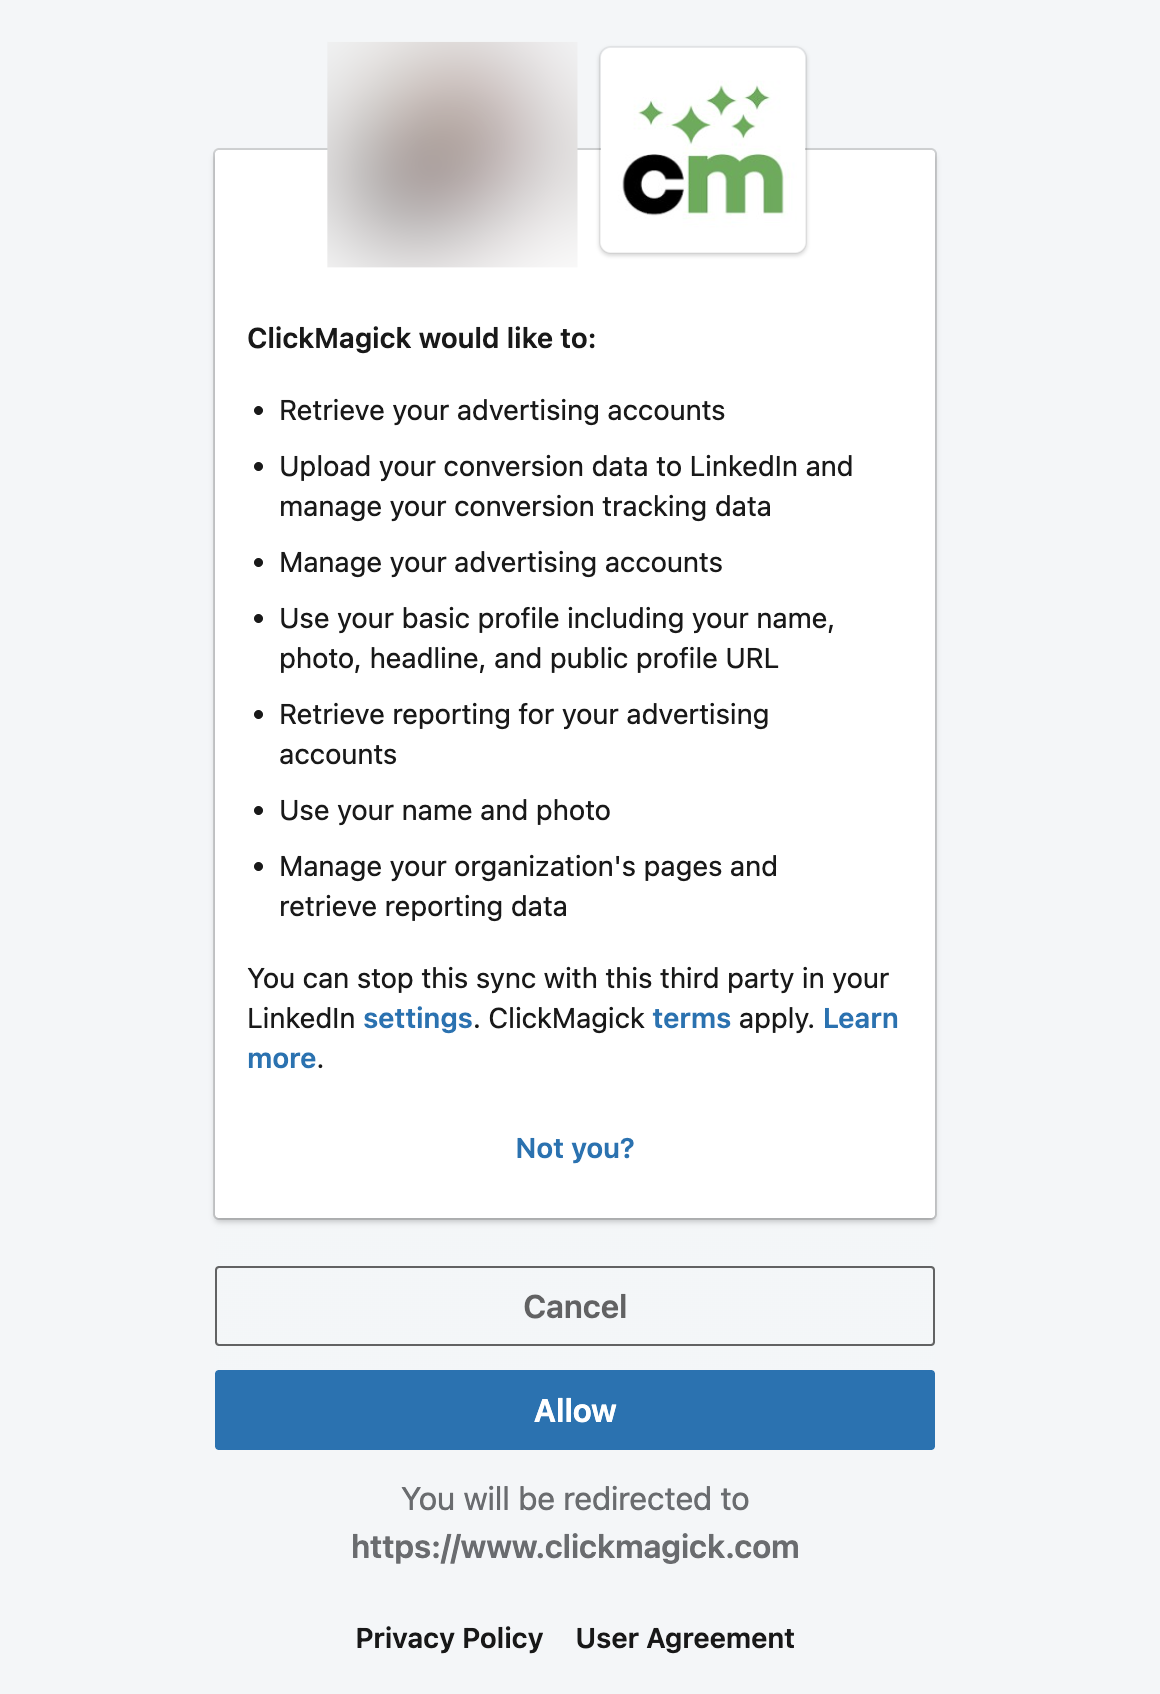Click the "Use your basic profile" permission
Image resolution: width=1160 pixels, height=1694 pixels.
coord(556,638)
